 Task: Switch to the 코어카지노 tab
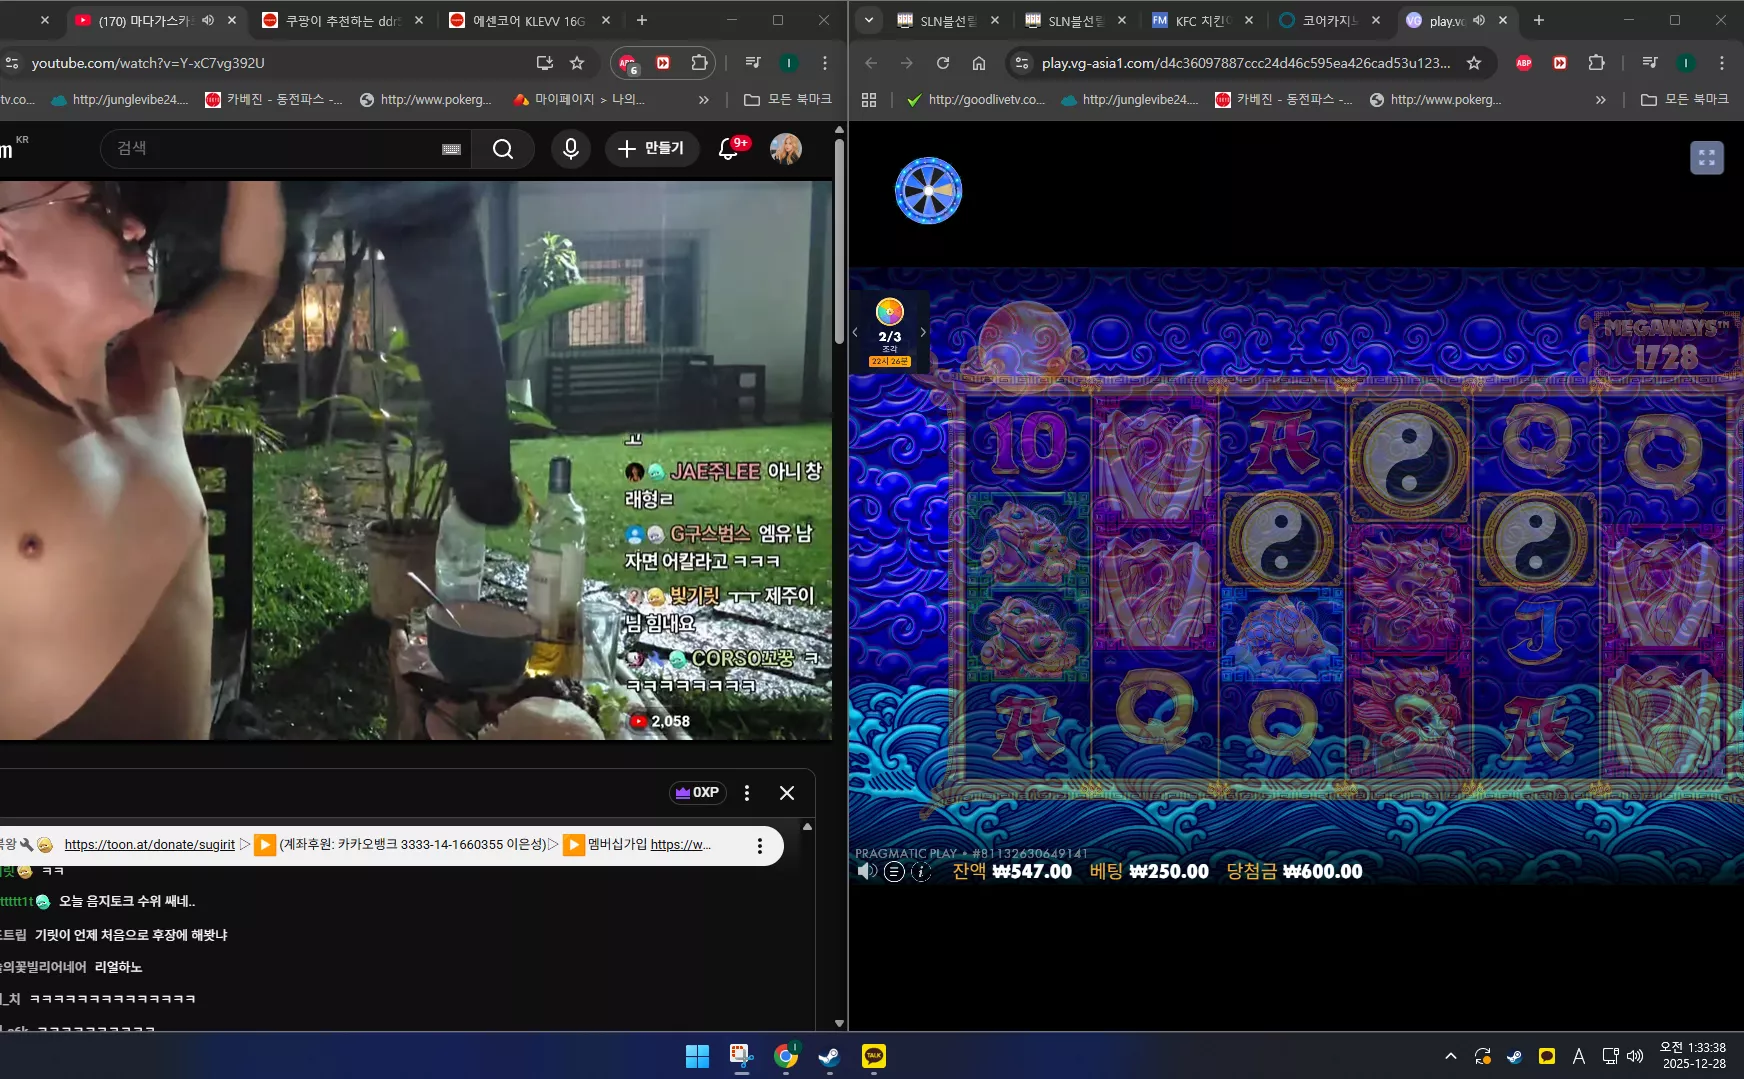1330,20
